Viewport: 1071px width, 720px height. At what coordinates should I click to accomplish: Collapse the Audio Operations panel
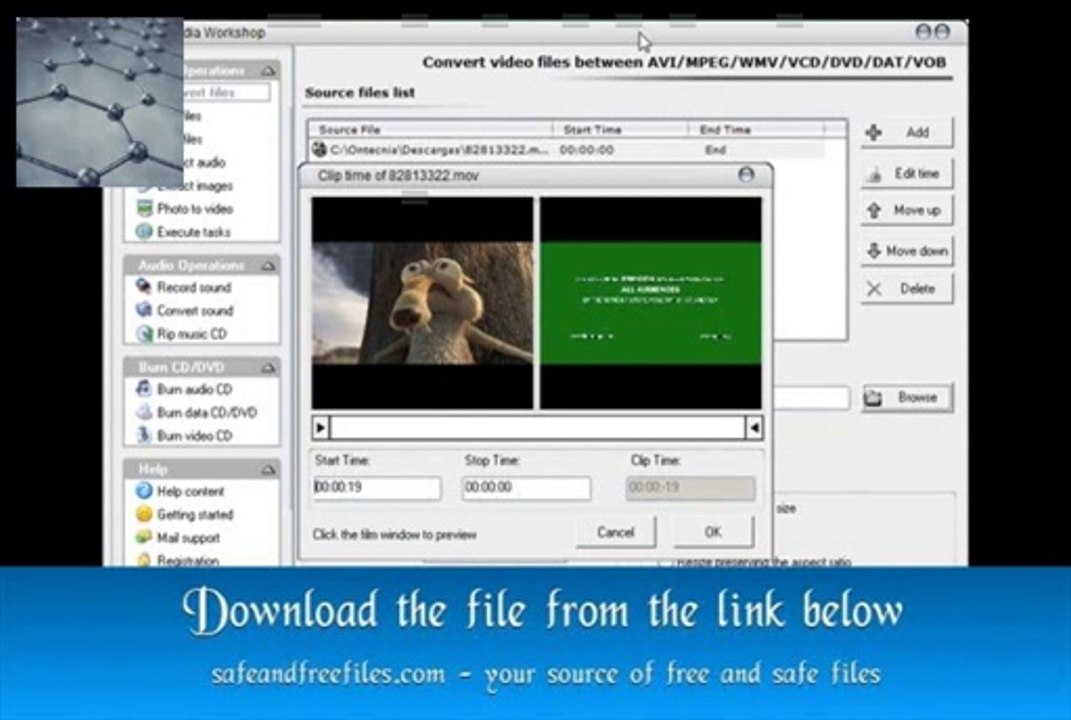coord(268,265)
